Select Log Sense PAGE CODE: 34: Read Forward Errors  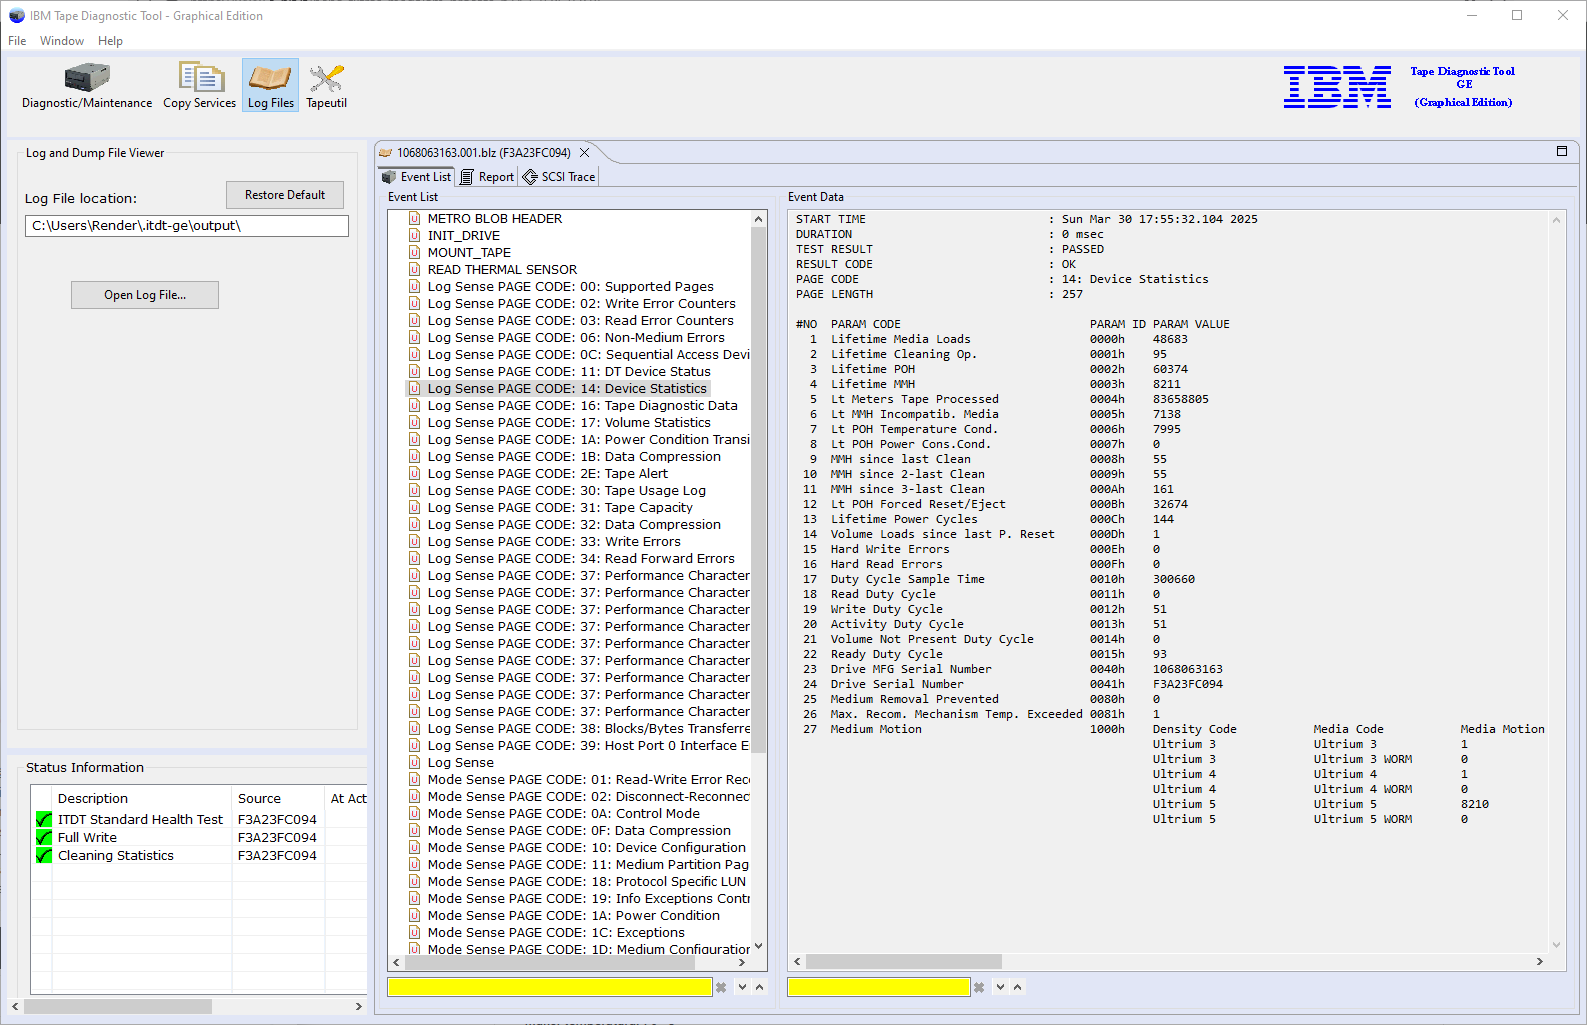[x=581, y=558]
